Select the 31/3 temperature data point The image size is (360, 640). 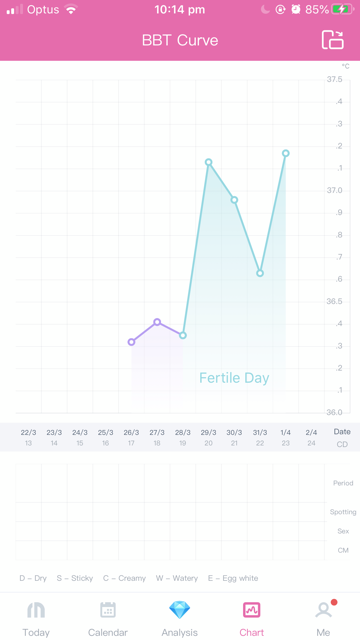[x=260, y=273]
